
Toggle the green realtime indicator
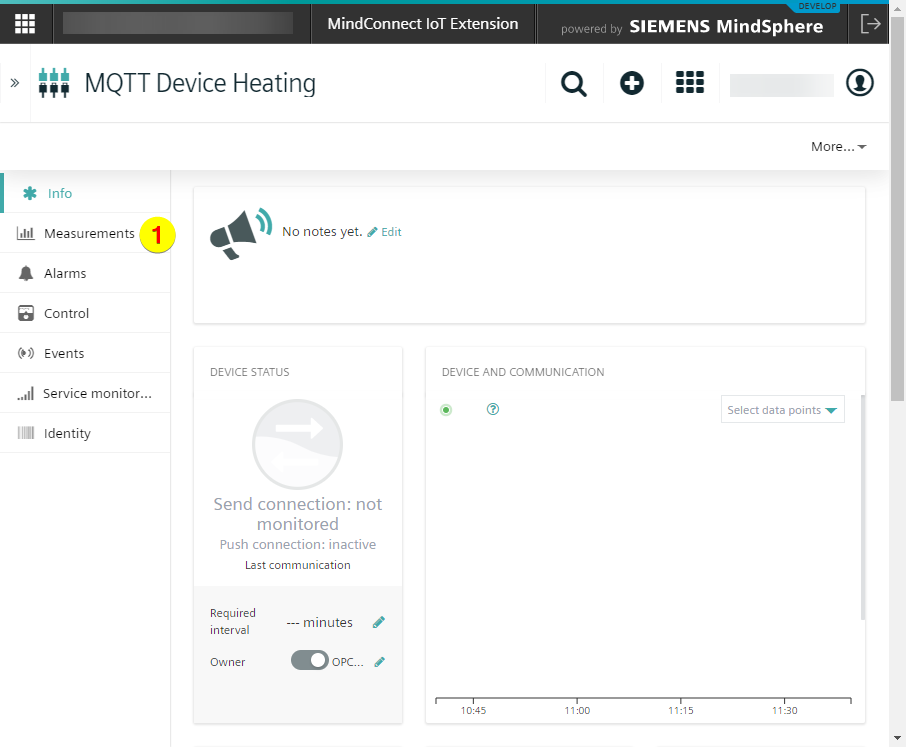[x=446, y=409]
